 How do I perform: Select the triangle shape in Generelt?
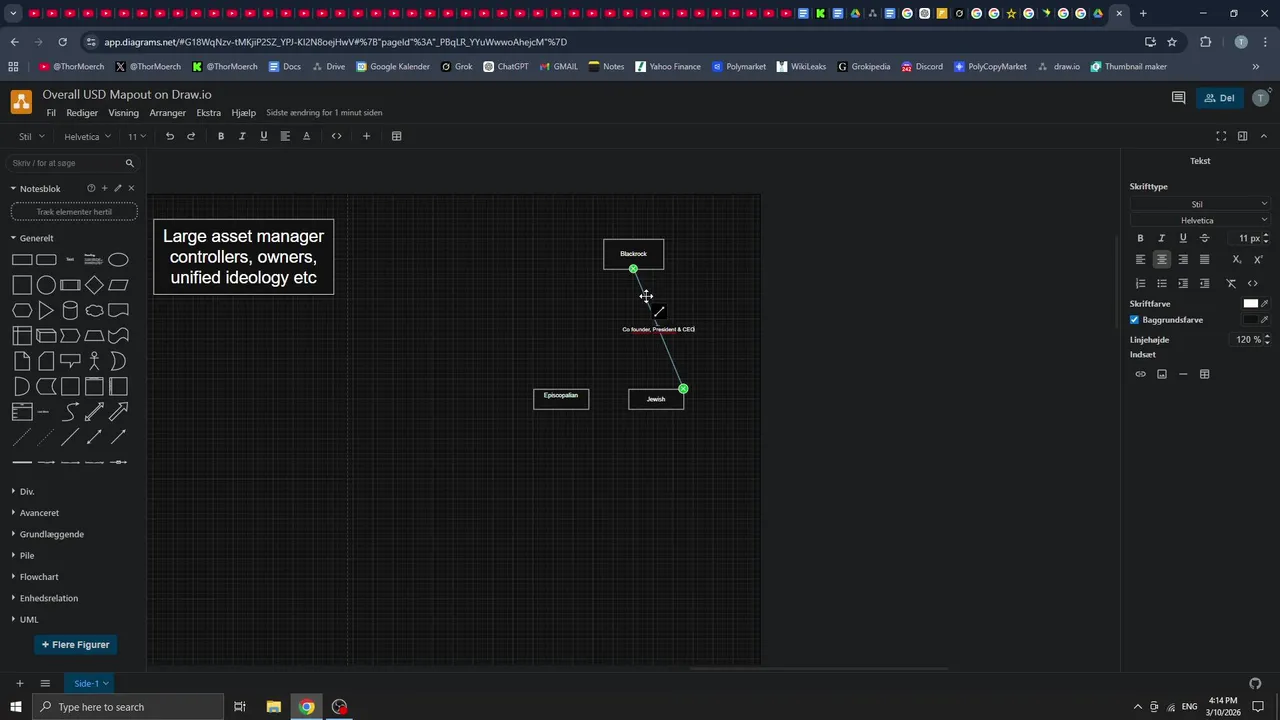(x=46, y=310)
